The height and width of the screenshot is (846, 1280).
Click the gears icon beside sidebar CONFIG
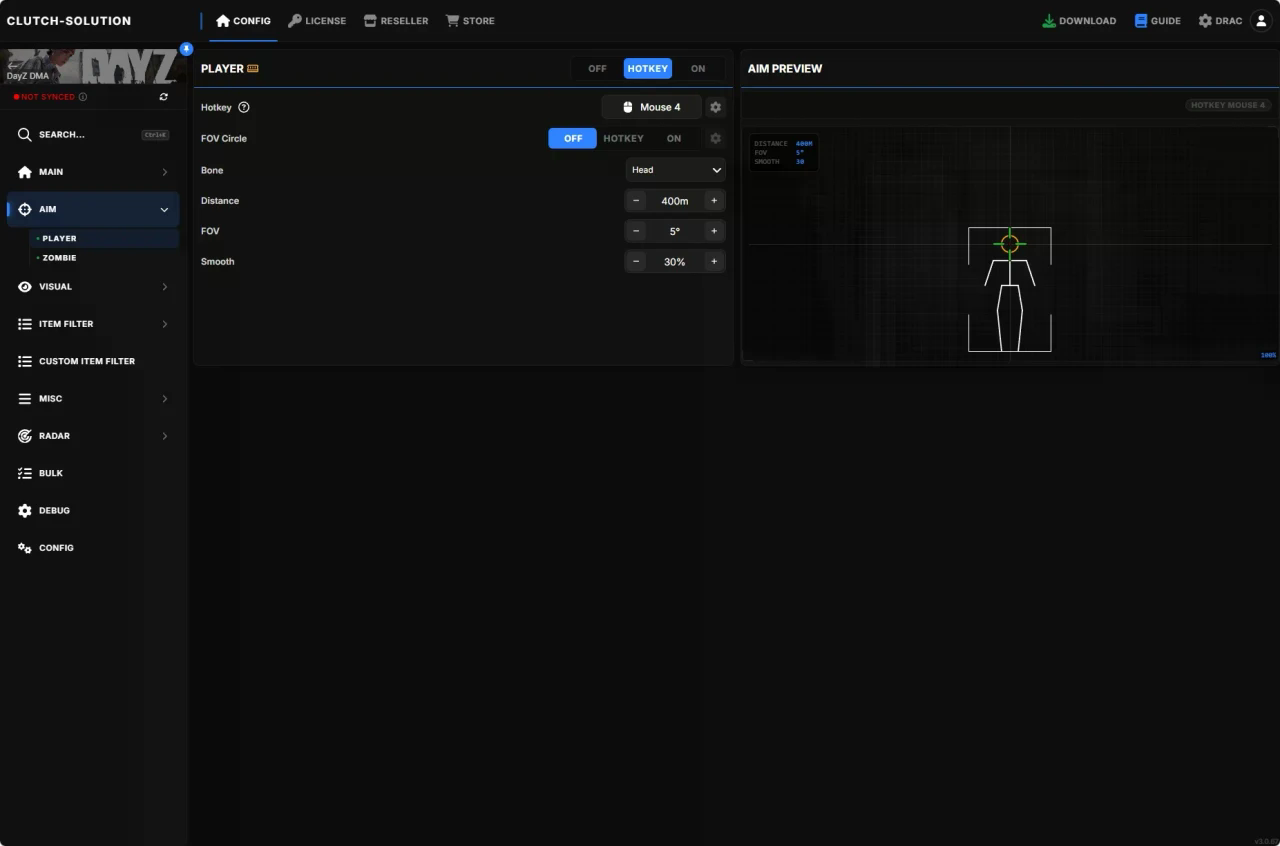click(25, 548)
